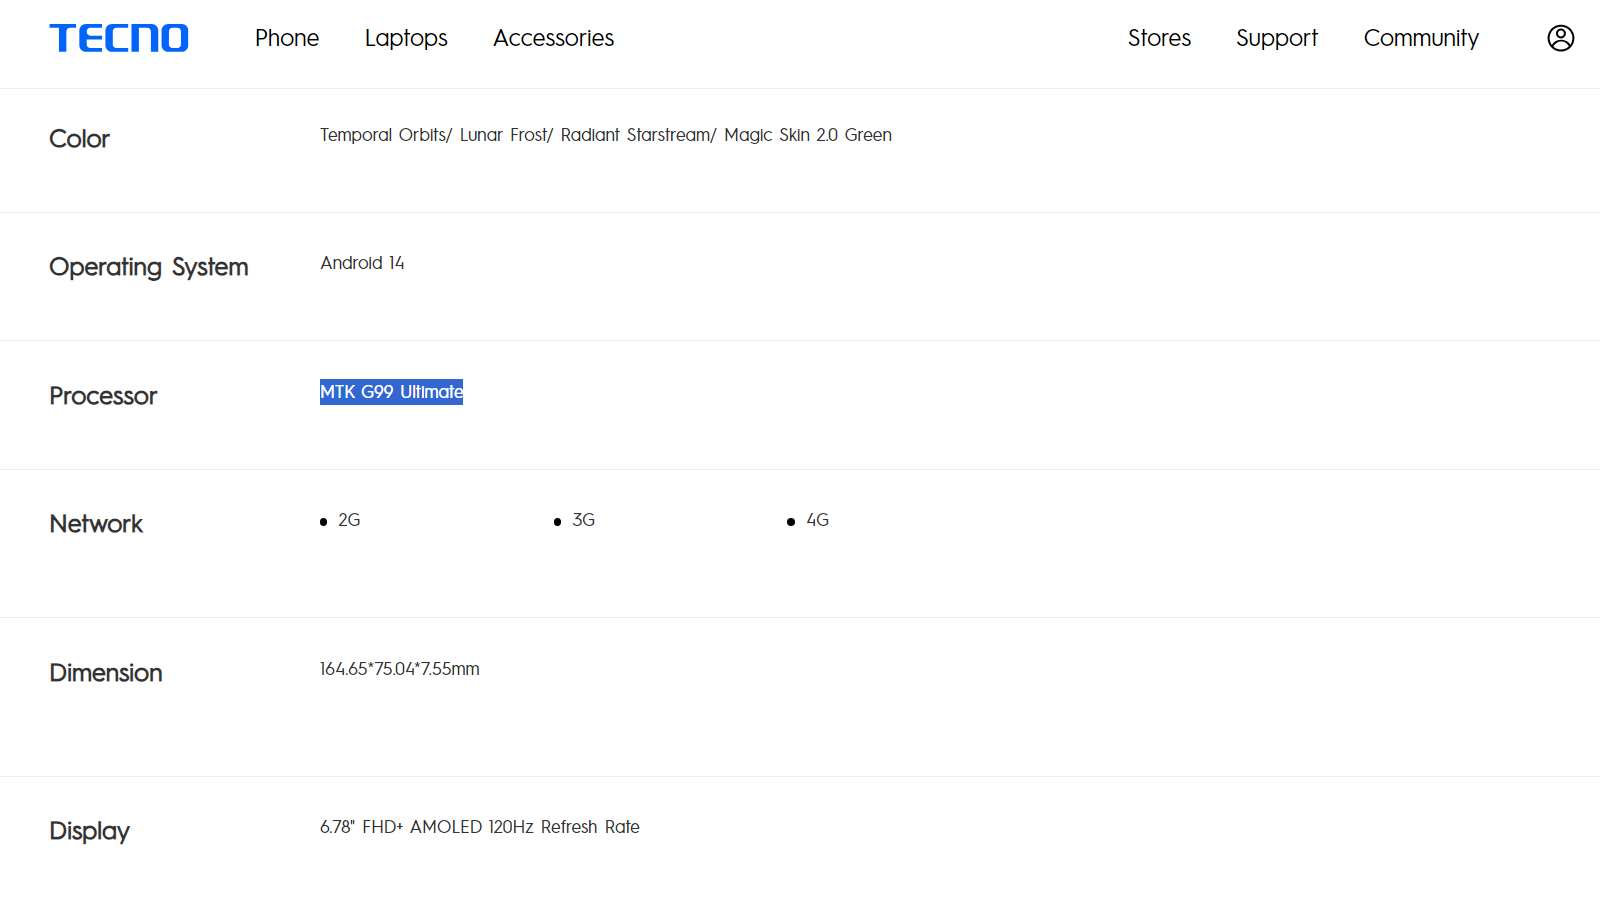Click the Dimension label
Image resolution: width=1600 pixels, height=900 pixels.
click(106, 673)
